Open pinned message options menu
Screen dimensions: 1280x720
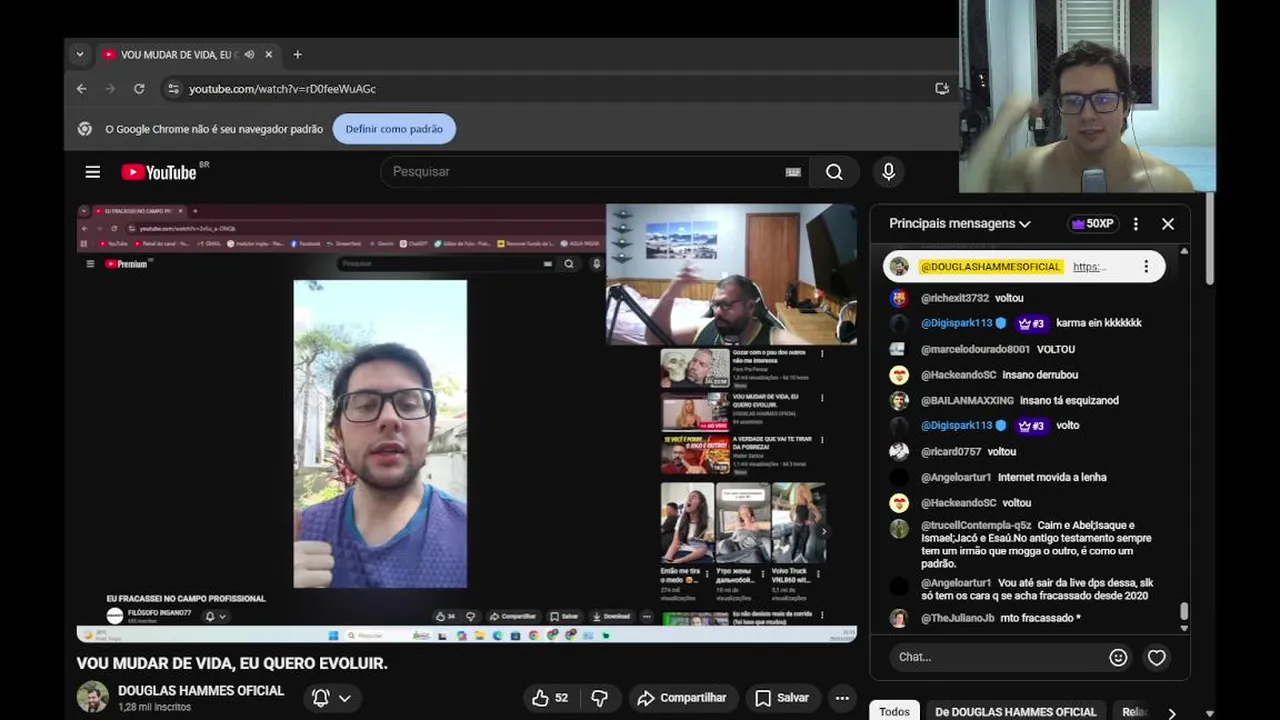click(x=1146, y=267)
